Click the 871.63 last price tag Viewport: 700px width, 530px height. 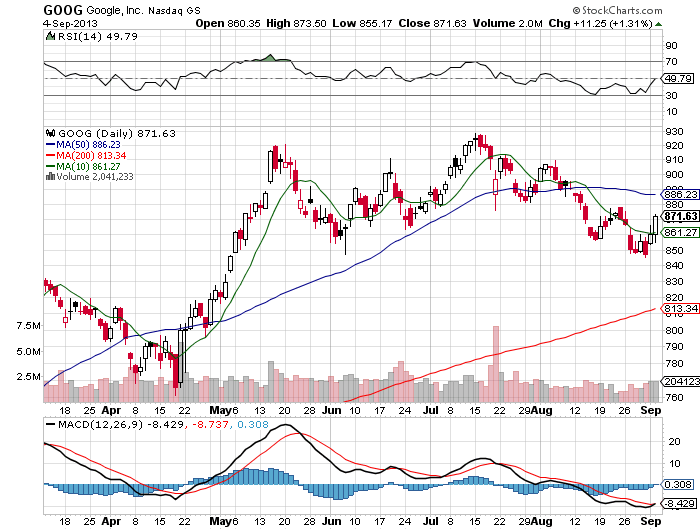(680, 216)
